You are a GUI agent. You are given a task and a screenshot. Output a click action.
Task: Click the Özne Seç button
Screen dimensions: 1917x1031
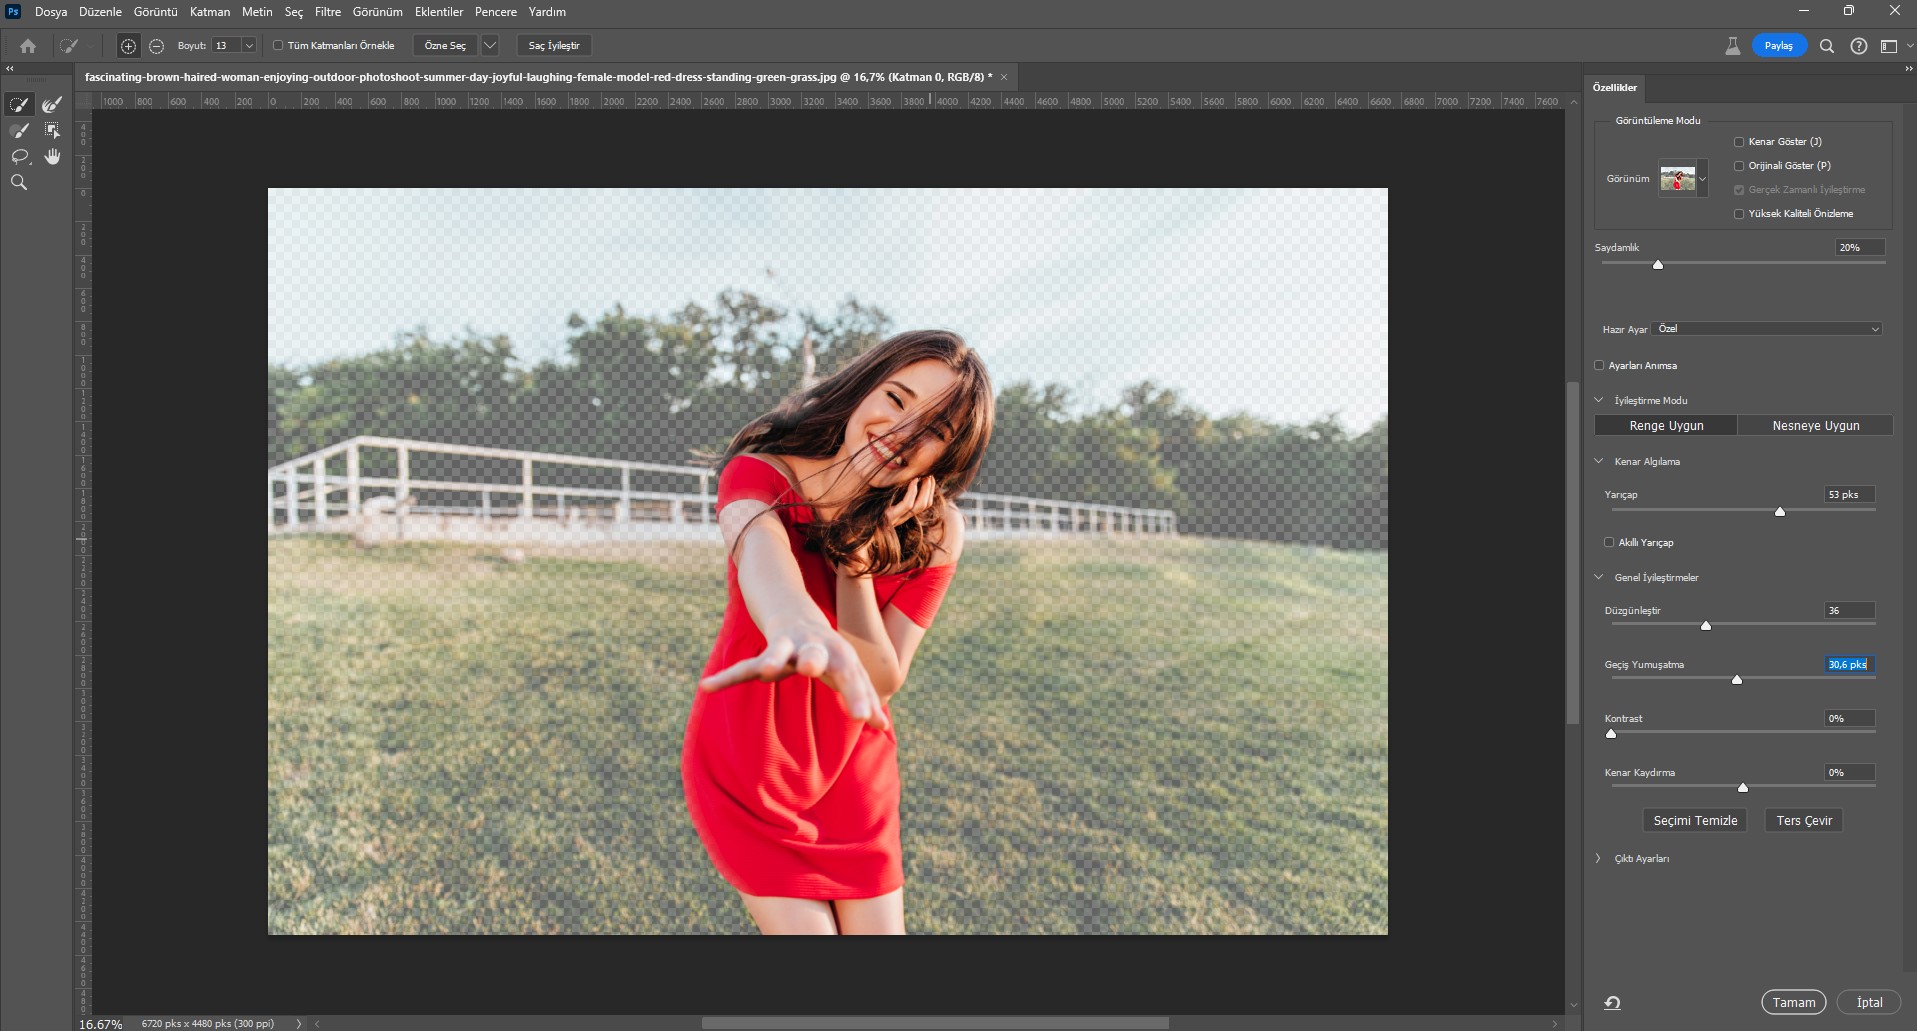coord(445,46)
